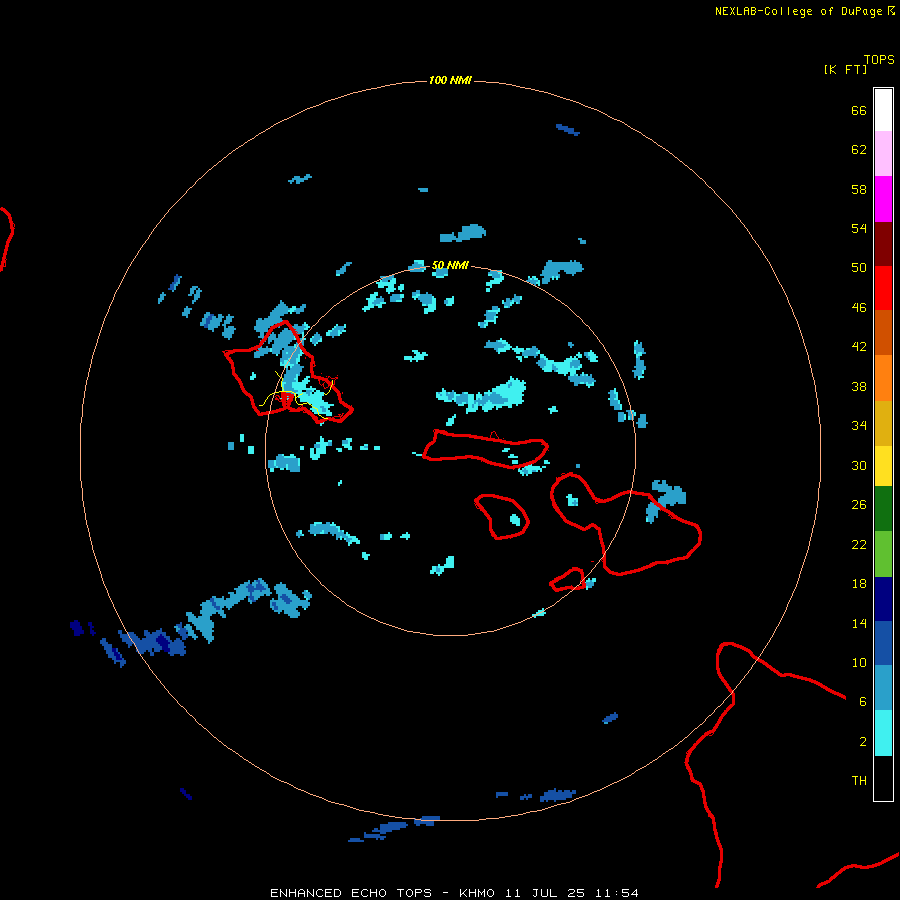Click the TOPS legend title
The height and width of the screenshot is (900, 900).
pyautogui.click(x=879, y=59)
